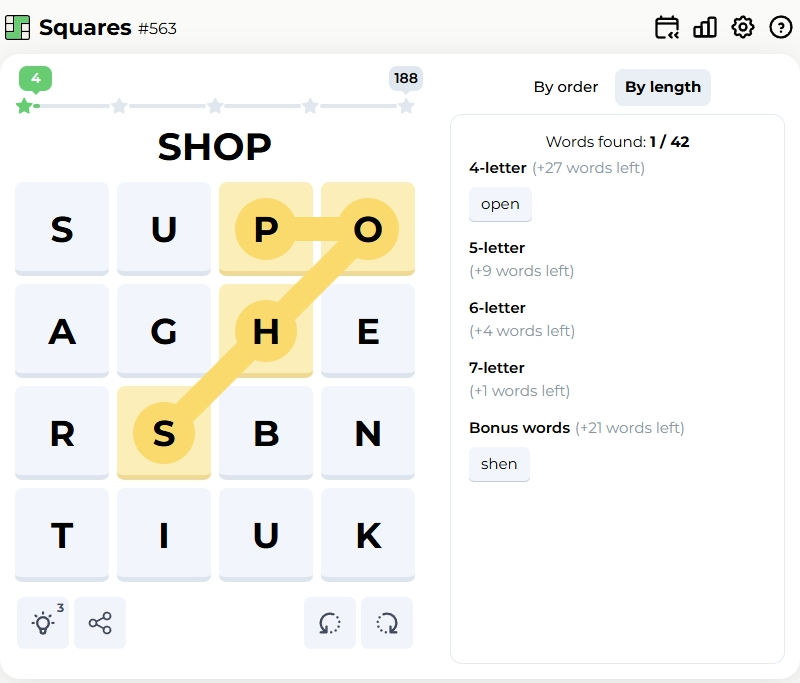
Task: Click the 6-letter words heading
Action: [x=497, y=308]
